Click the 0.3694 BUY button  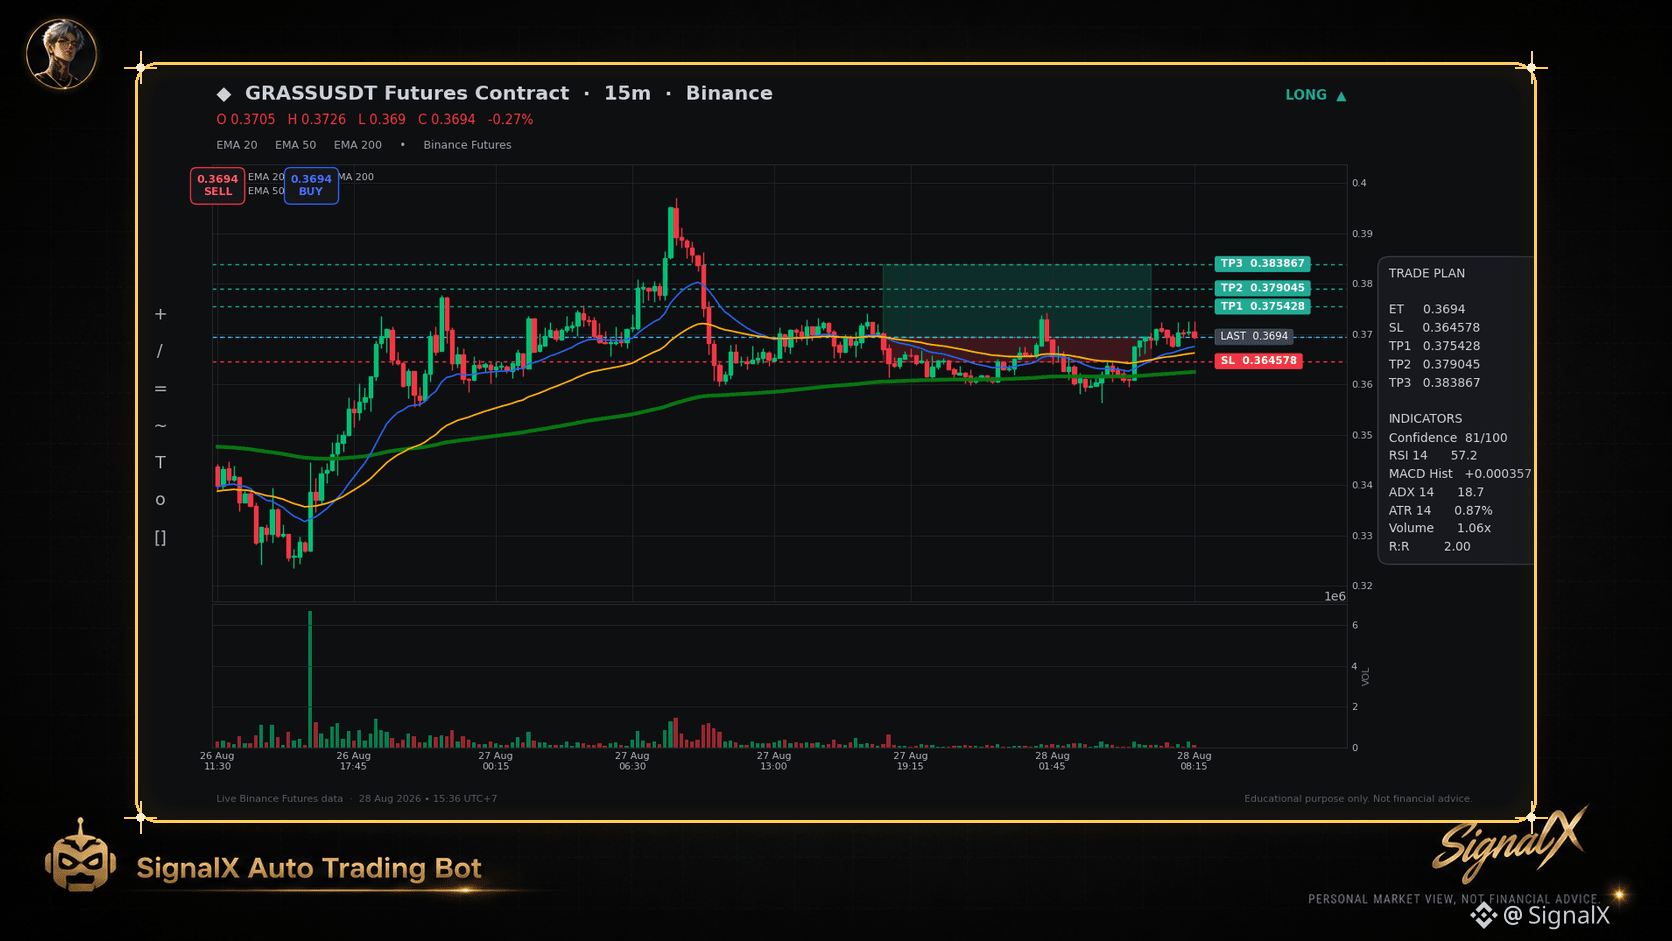[311, 185]
